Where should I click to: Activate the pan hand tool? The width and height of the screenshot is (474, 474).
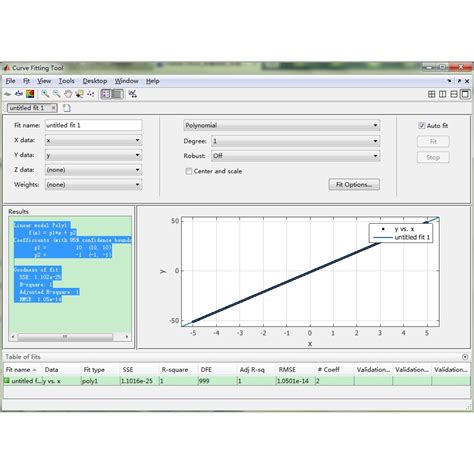[68, 94]
